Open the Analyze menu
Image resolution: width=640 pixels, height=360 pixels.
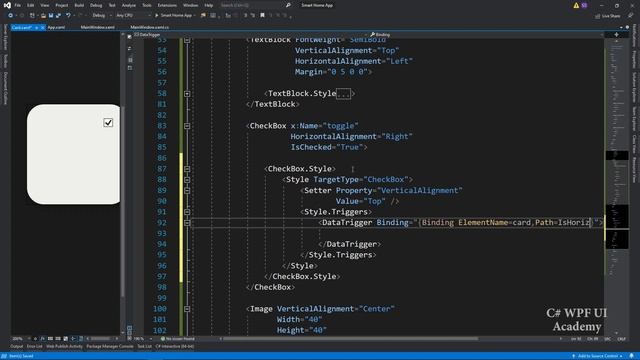[x=129, y=5]
